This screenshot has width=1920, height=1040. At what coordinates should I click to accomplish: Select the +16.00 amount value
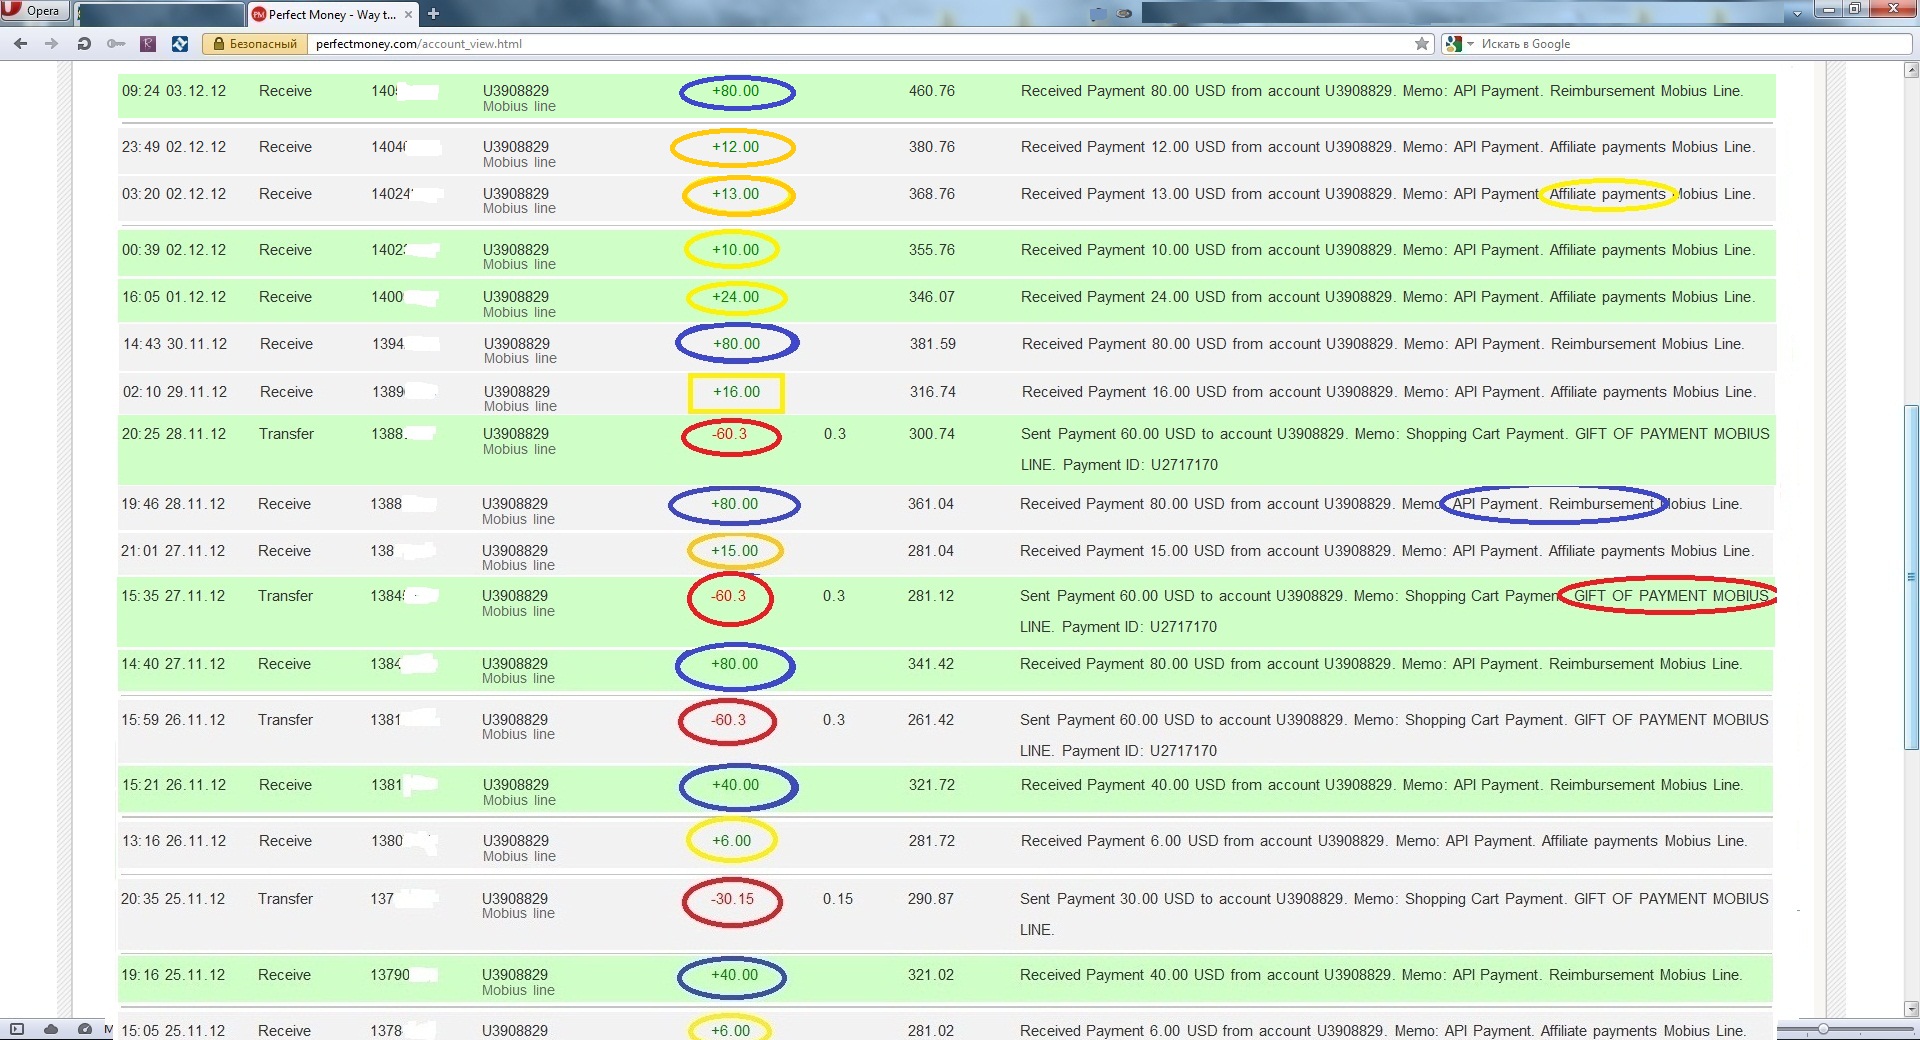pos(736,392)
